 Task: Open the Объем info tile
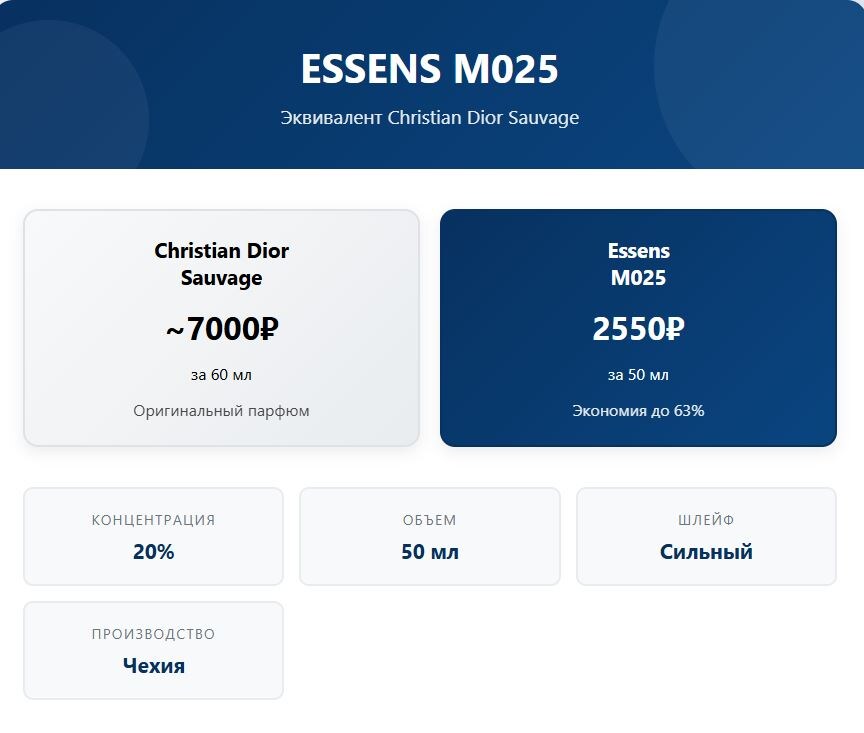[430, 536]
